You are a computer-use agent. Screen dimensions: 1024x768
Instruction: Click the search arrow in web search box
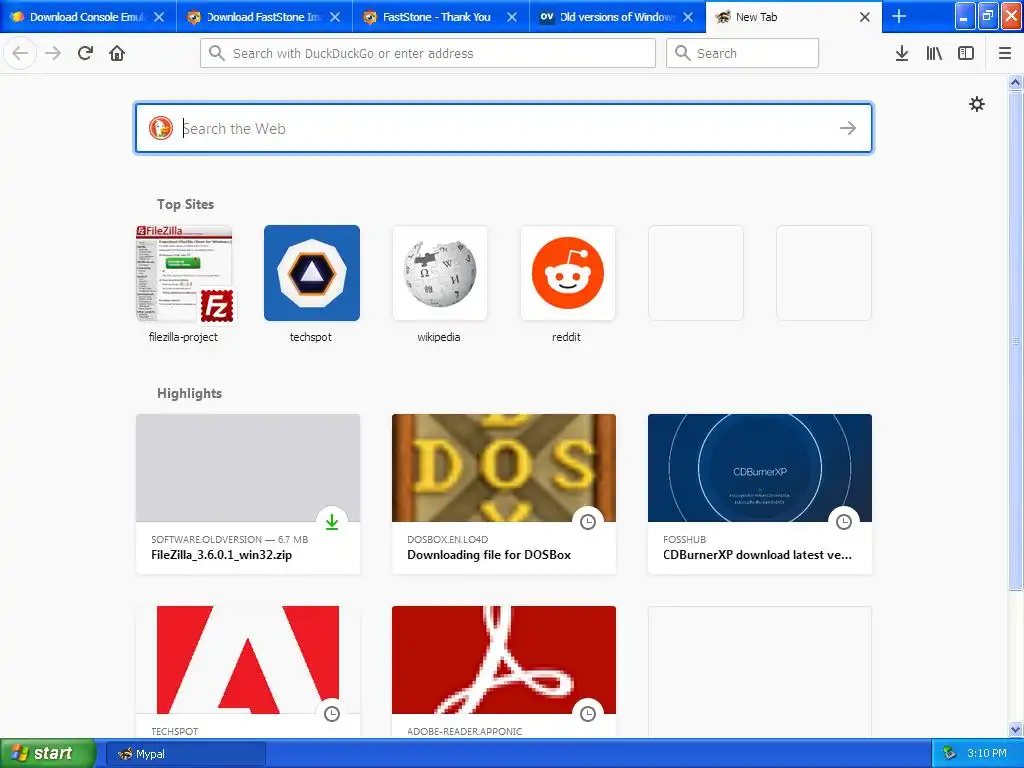tap(848, 128)
